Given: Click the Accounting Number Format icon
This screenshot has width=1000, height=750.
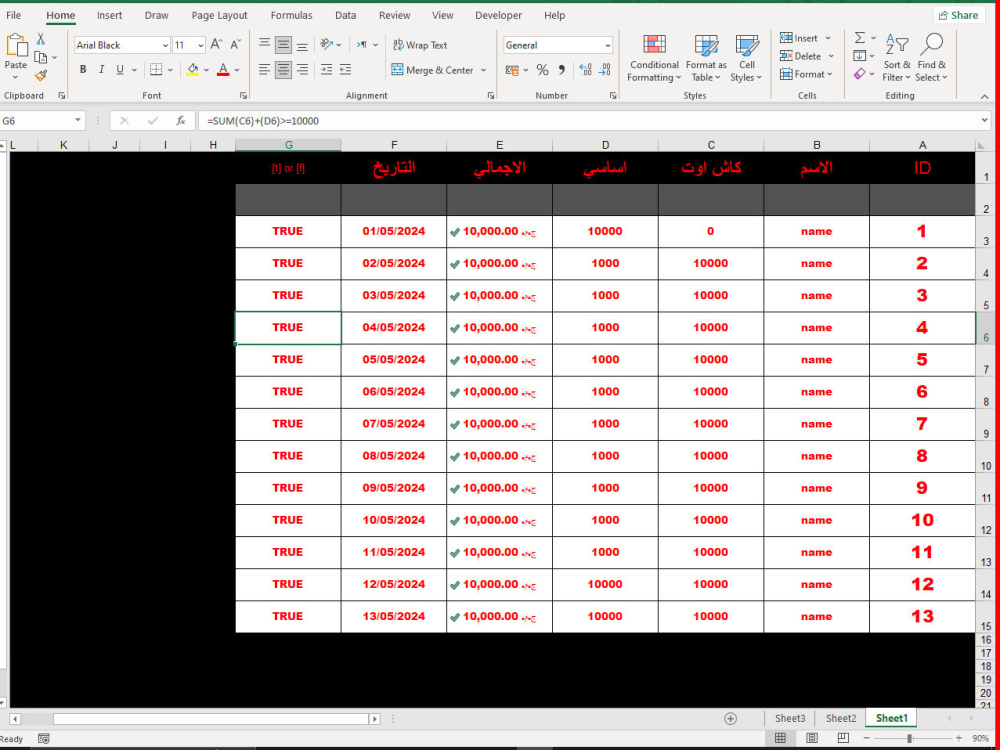Looking at the screenshot, I should tap(512, 70).
